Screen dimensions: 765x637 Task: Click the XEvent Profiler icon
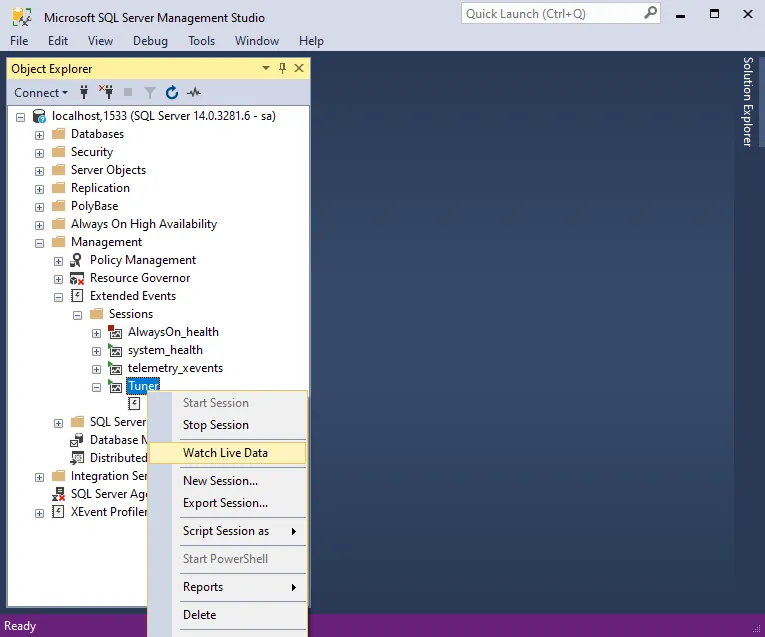tap(58, 512)
